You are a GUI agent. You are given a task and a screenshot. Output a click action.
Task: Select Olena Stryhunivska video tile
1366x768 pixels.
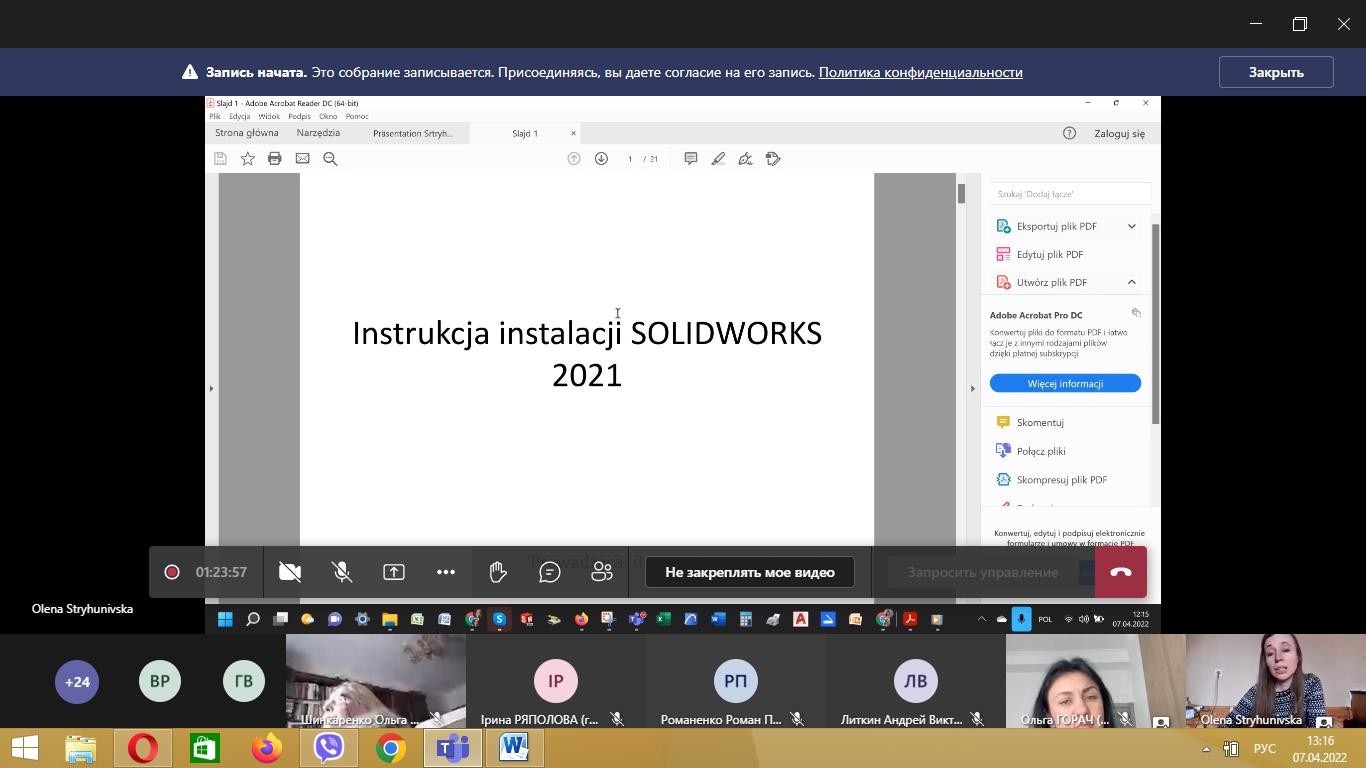(1276, 681)
